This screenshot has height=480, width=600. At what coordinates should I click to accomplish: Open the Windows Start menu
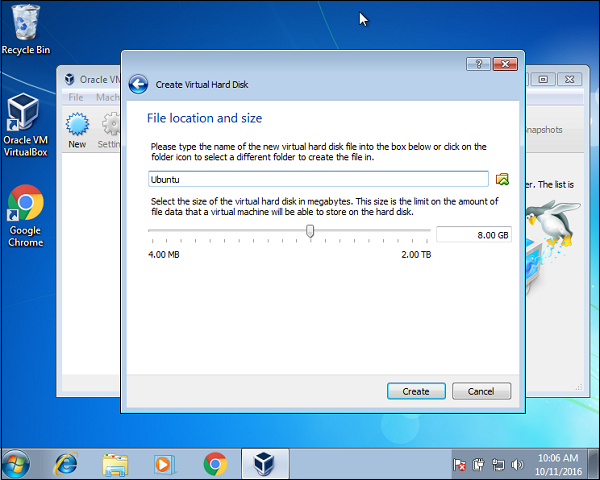coord(17,464)
